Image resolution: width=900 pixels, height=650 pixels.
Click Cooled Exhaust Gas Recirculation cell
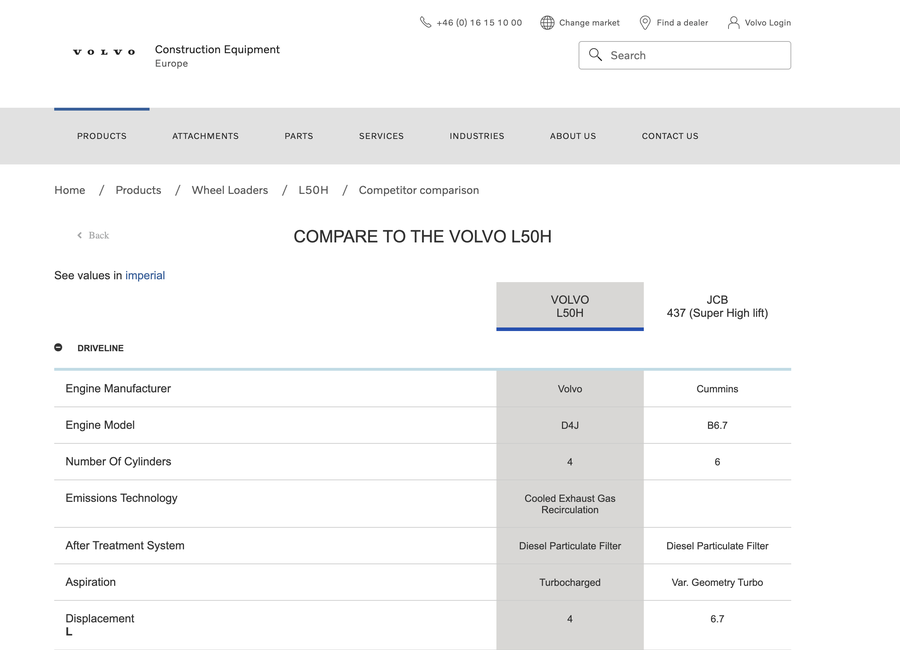570,504
